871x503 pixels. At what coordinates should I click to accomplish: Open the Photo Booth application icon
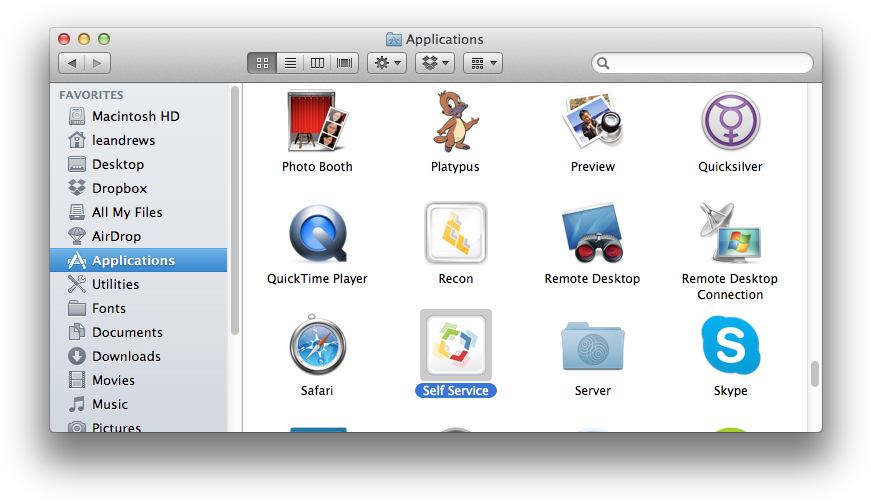coord(317,121)
